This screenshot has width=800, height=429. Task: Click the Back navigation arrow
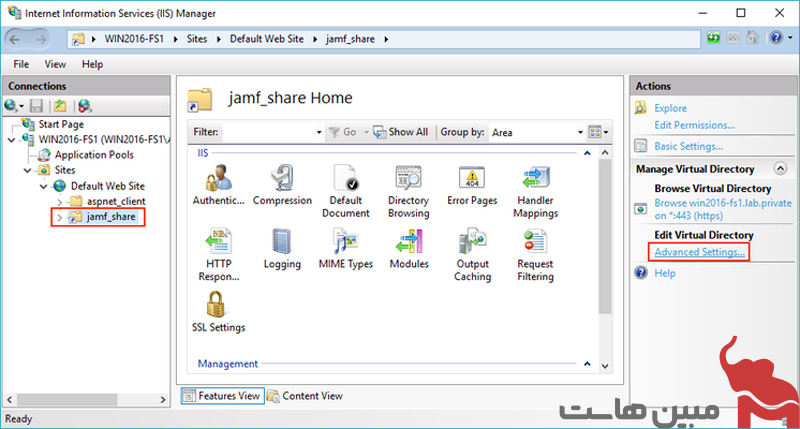pos(15,39)
